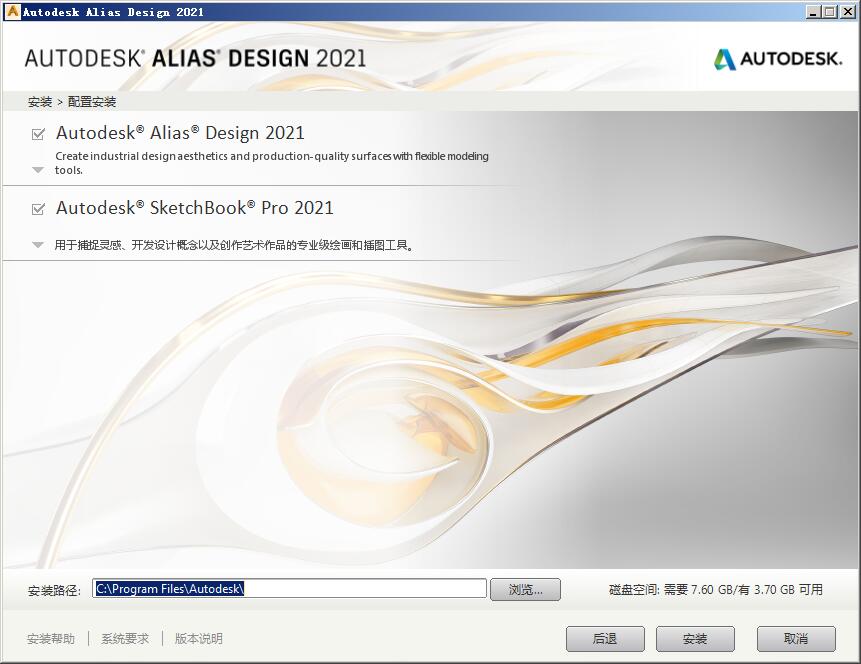The image size is (861, 664).
Task: Go back with the 后退 button
Action: [x=605, y=638]
